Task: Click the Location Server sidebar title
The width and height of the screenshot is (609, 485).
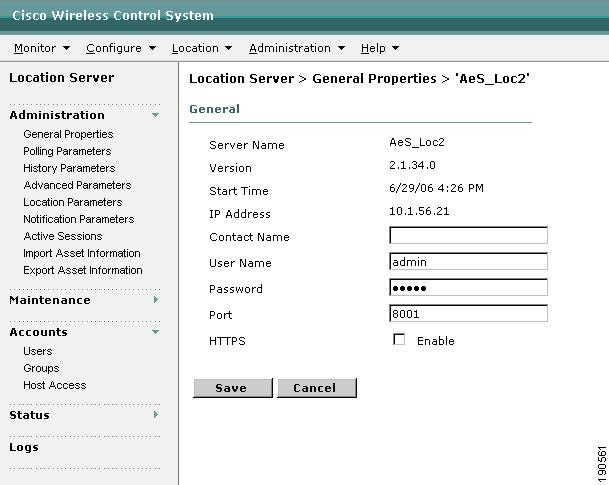Action: click(x=62, y=78)
